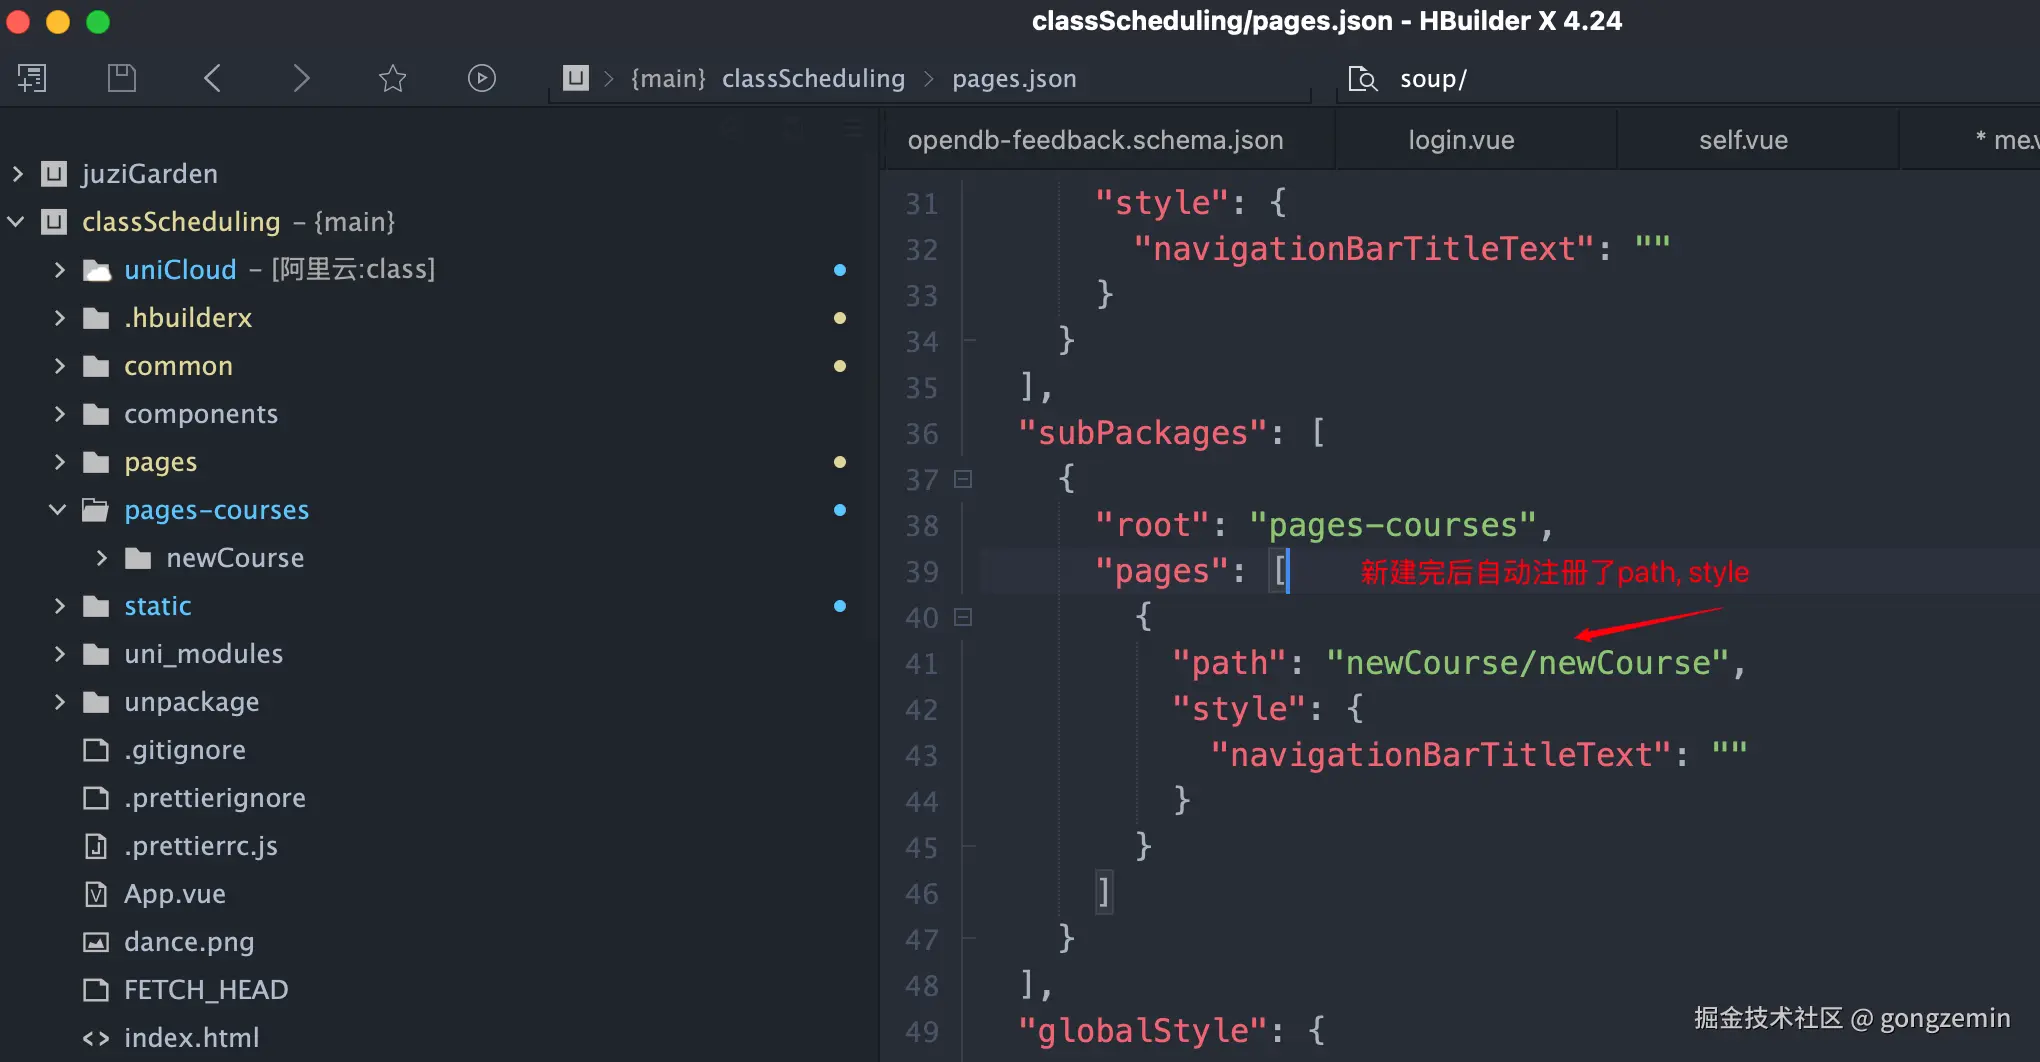
Task: Click line number 46 in gutter
Action: click(x=921, y=894)
